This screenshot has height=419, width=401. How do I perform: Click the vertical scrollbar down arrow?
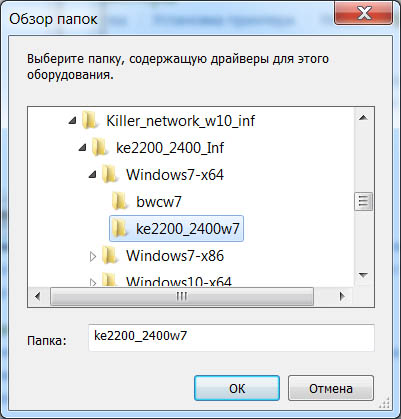[363, 275]
